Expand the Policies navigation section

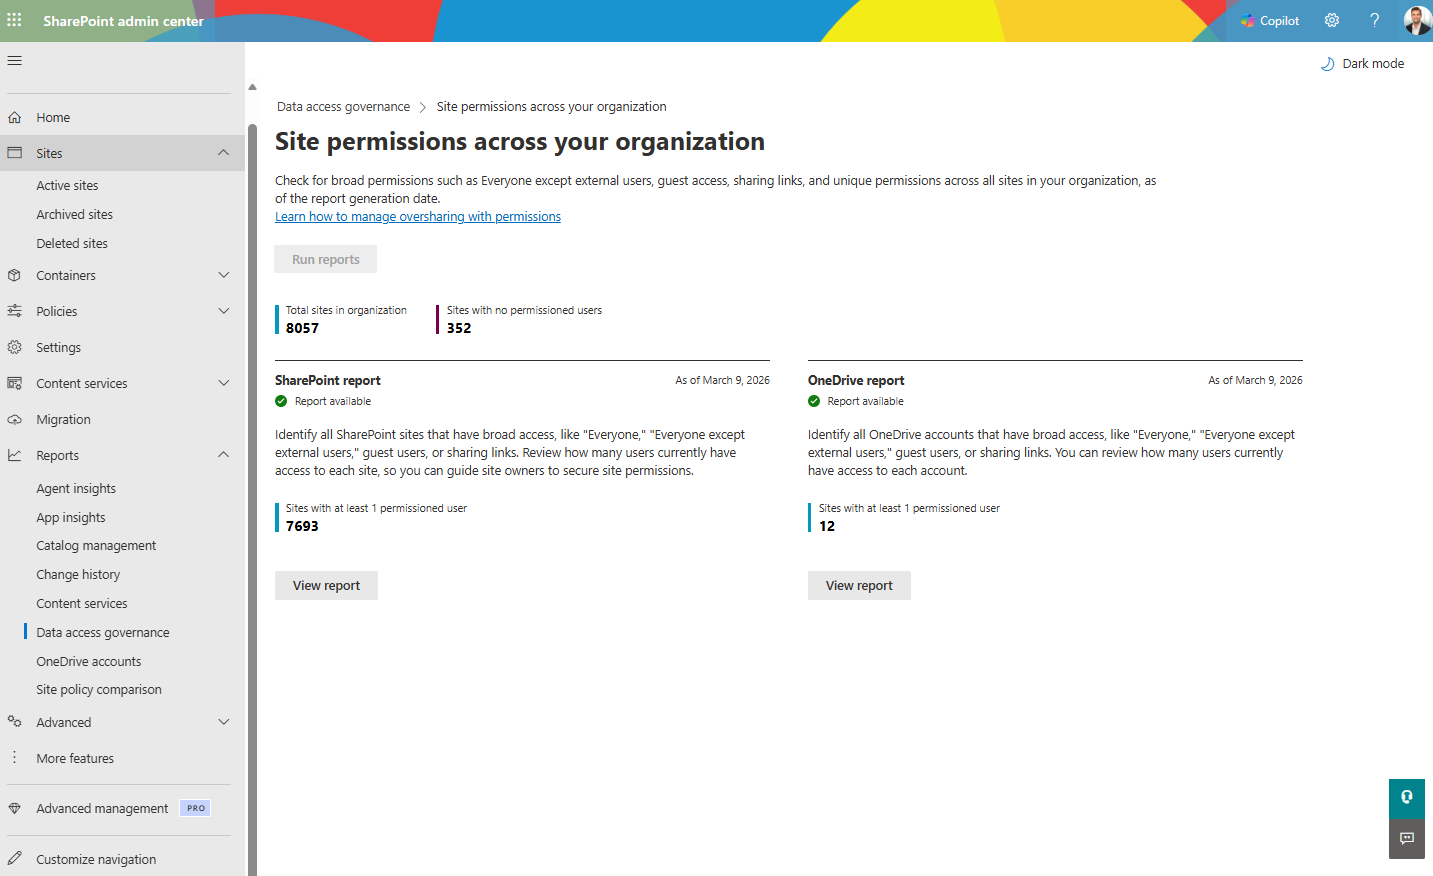(223, 311)
